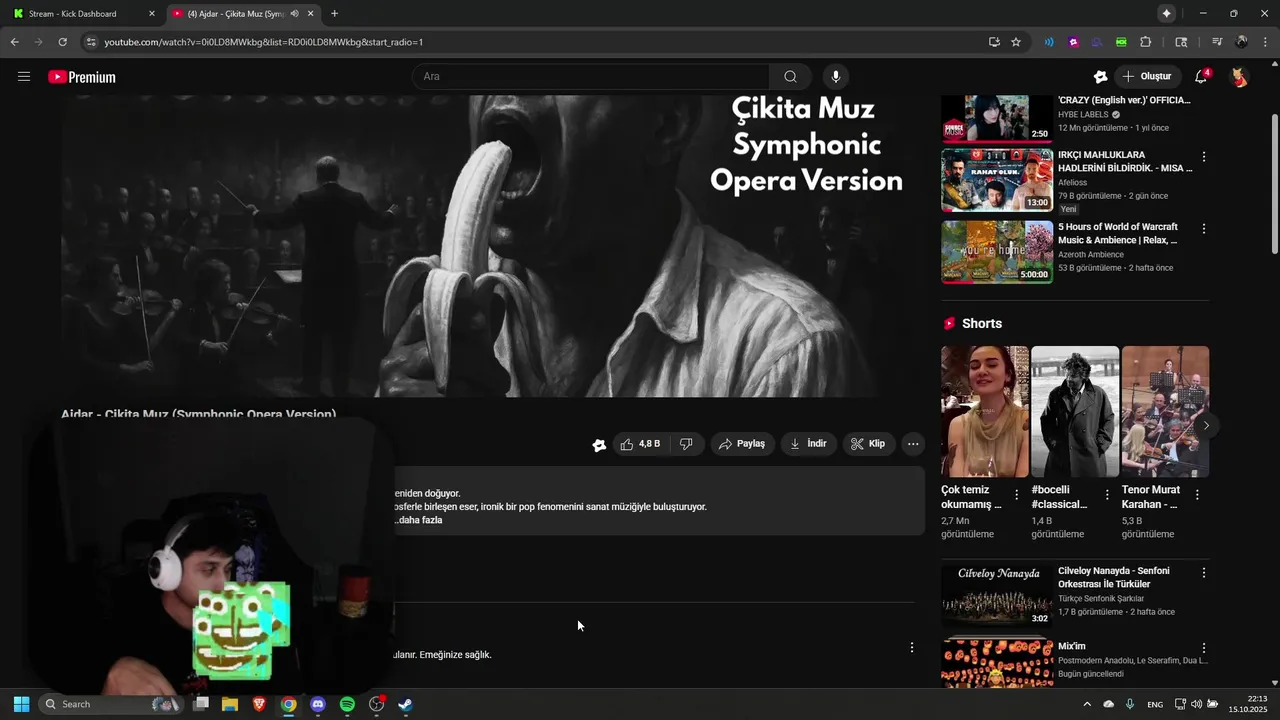Show hidden system tray icons chevron

pos(1087,704)
